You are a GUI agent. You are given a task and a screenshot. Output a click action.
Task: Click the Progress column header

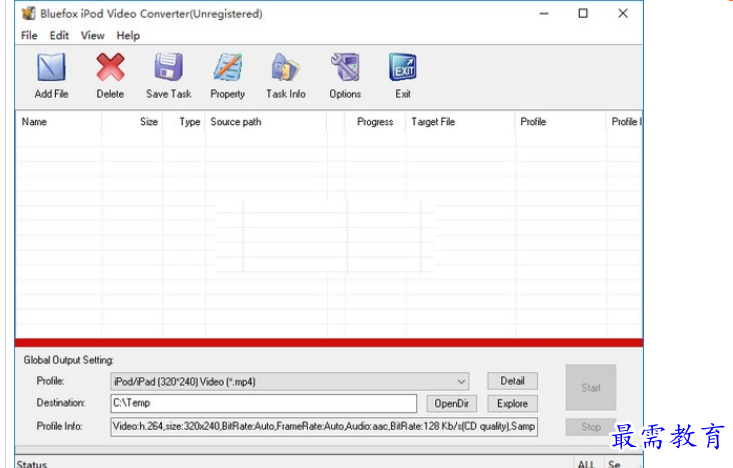point(375,122)
